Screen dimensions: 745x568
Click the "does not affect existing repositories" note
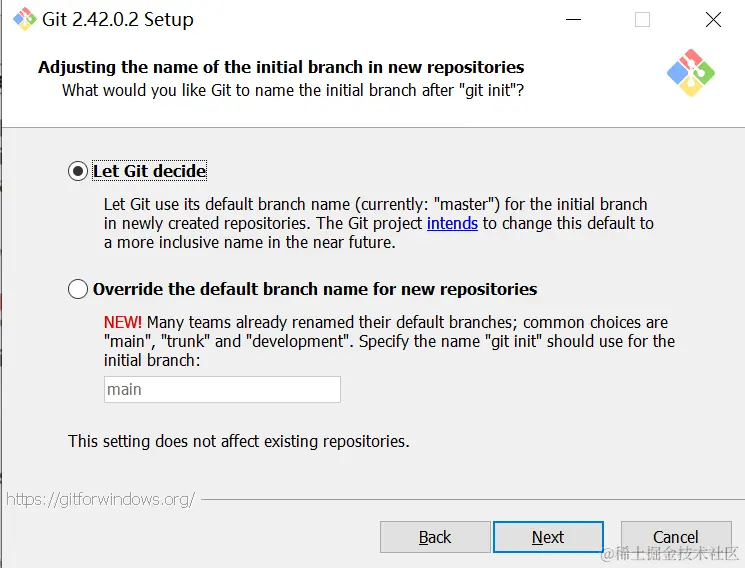tap(239, 441)
